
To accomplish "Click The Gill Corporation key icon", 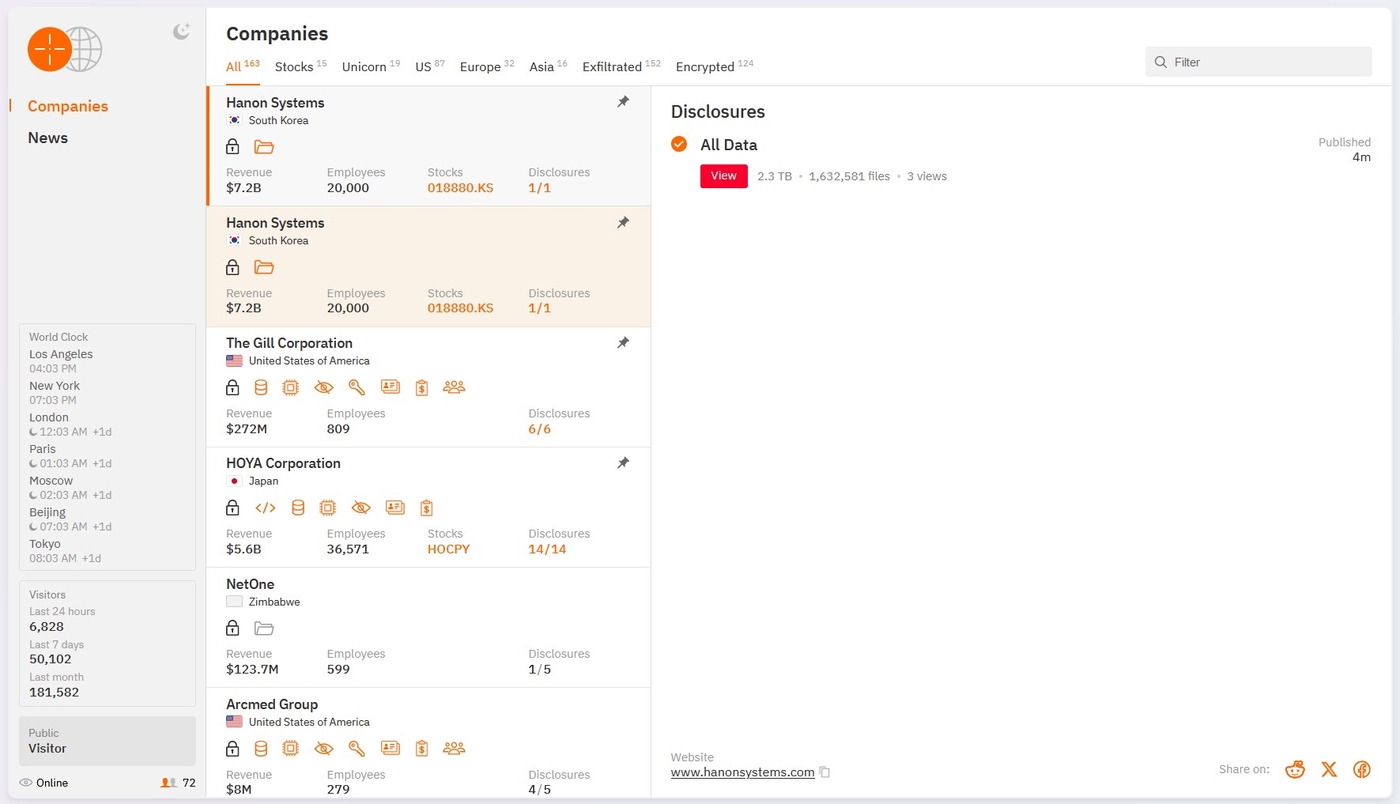I will click(356, 387).
